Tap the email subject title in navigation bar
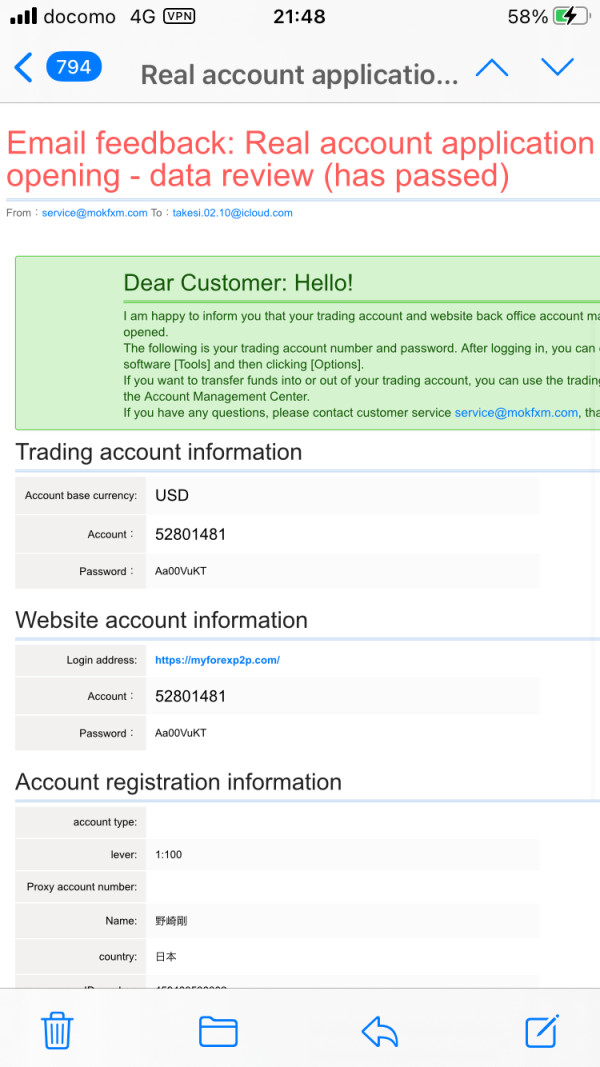 (299, 75)
